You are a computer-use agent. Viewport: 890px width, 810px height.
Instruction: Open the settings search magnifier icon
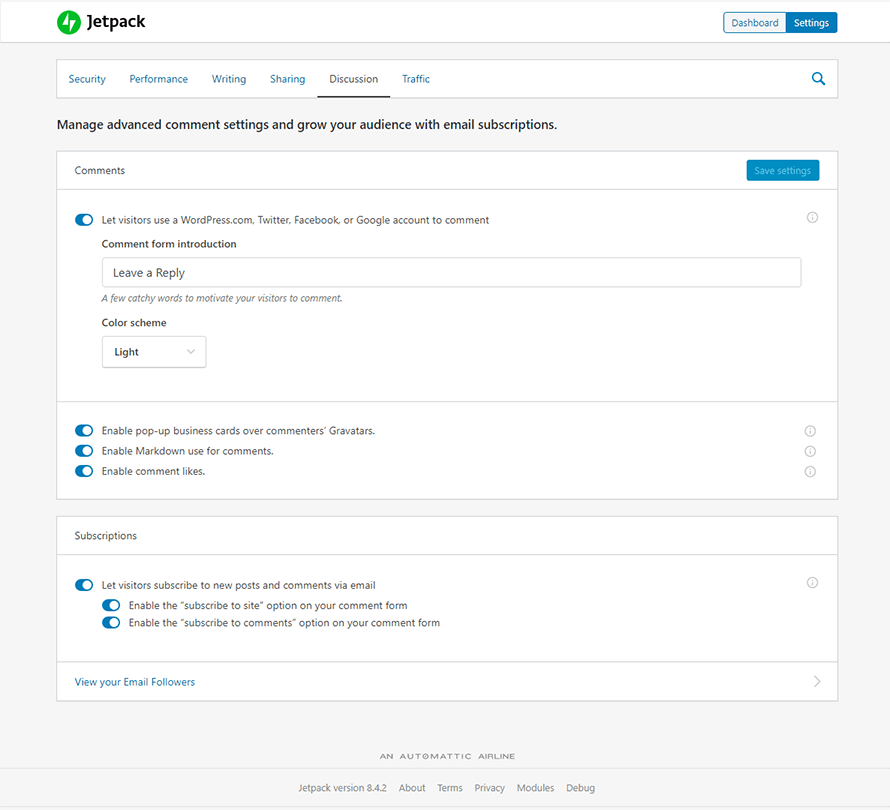pos(818,79)
